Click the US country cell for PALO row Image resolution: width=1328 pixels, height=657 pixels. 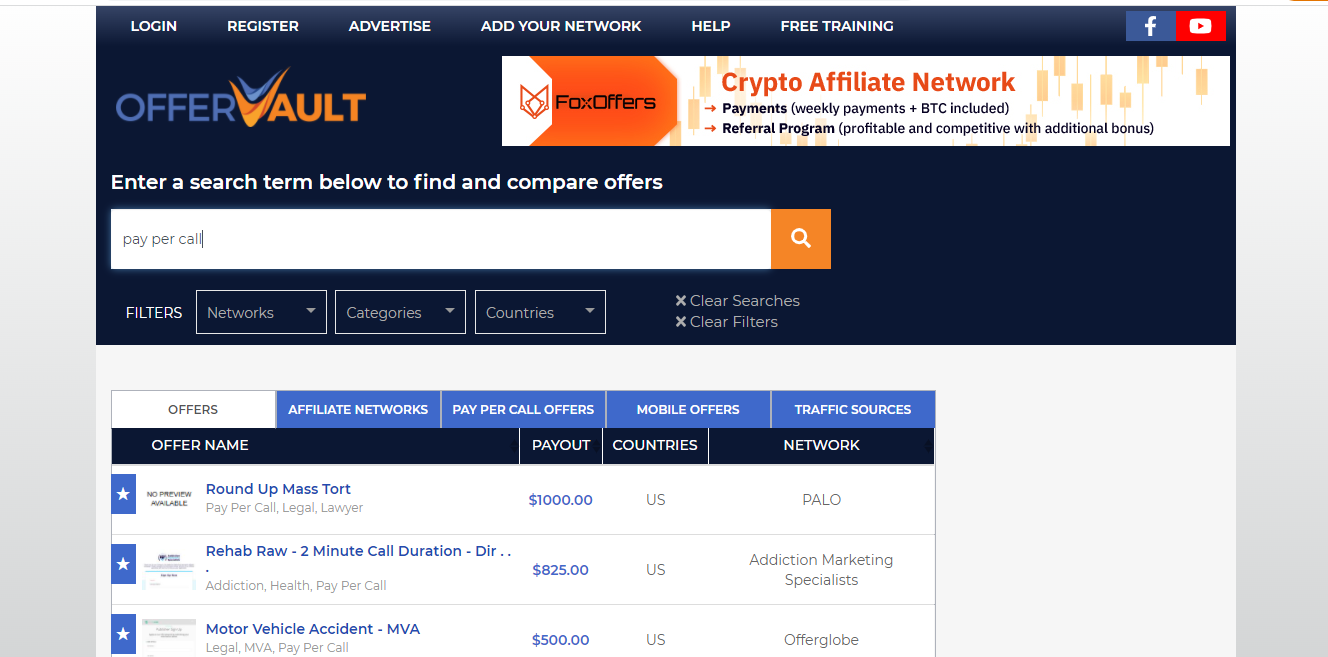[x=656, y=500]
